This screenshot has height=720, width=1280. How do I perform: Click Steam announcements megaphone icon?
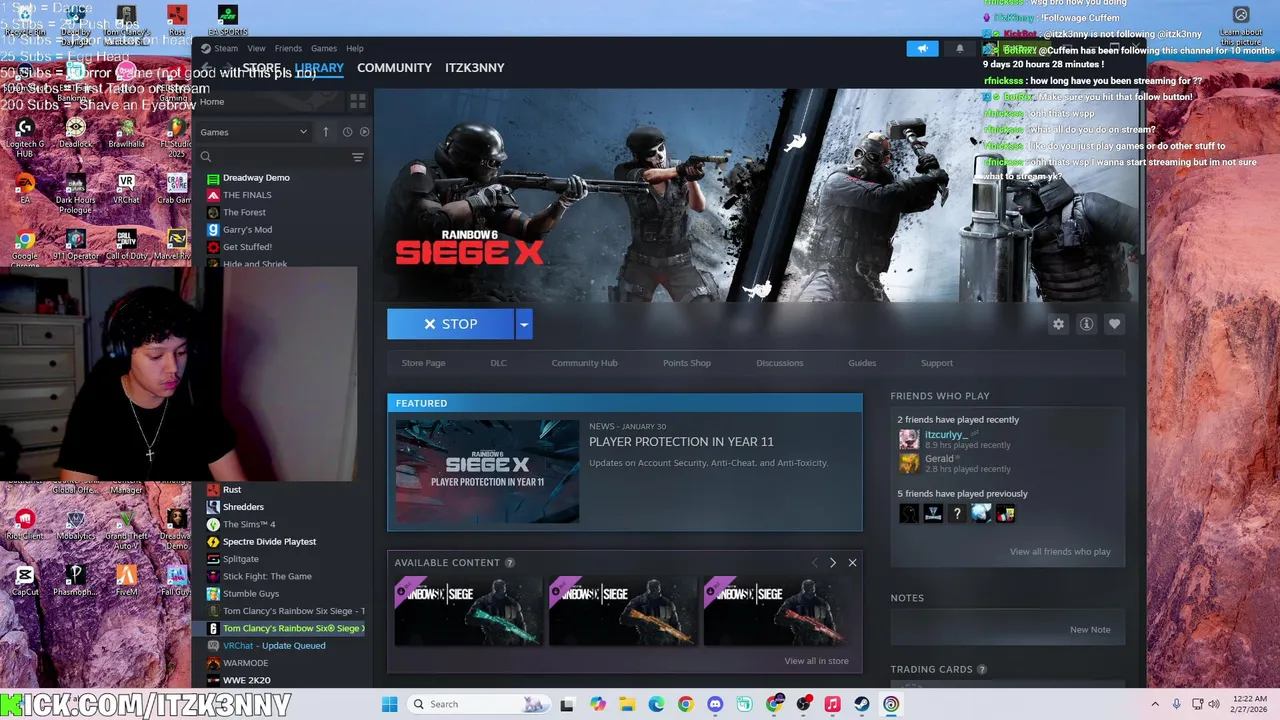point(922,48)
